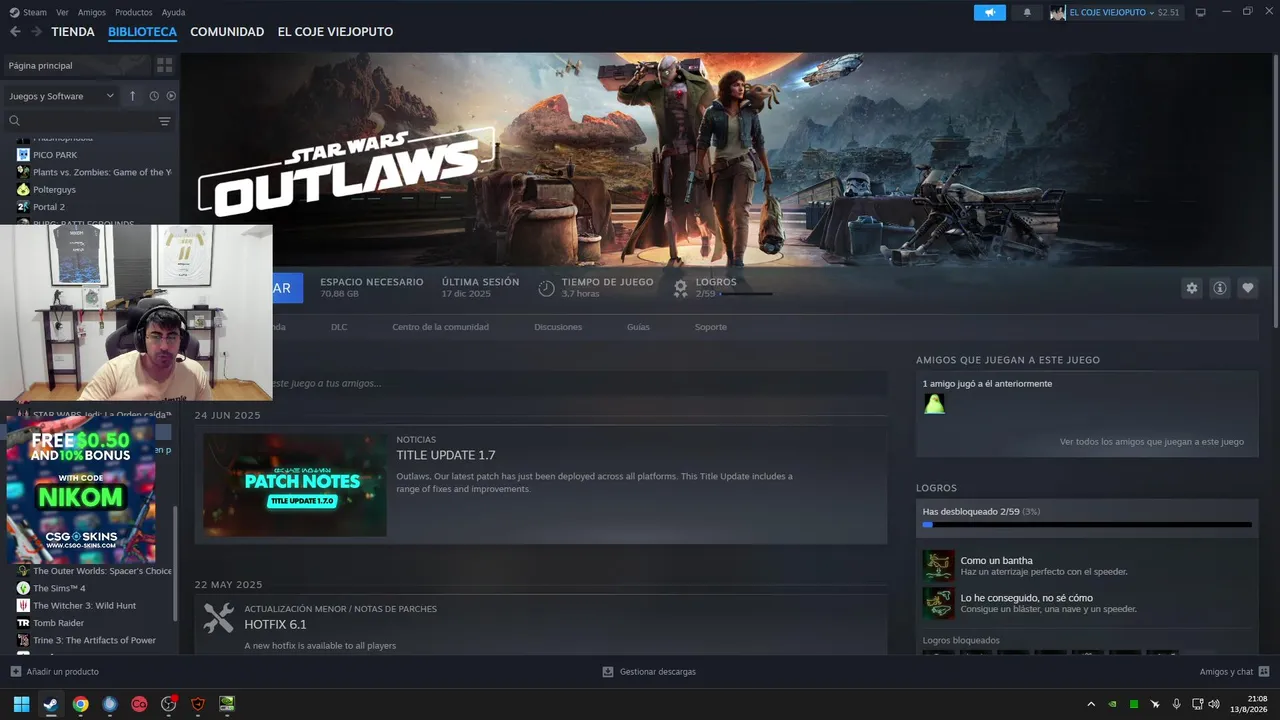
Task: Open Centro de la comunidad tab
Action: (x=440, y=327)
